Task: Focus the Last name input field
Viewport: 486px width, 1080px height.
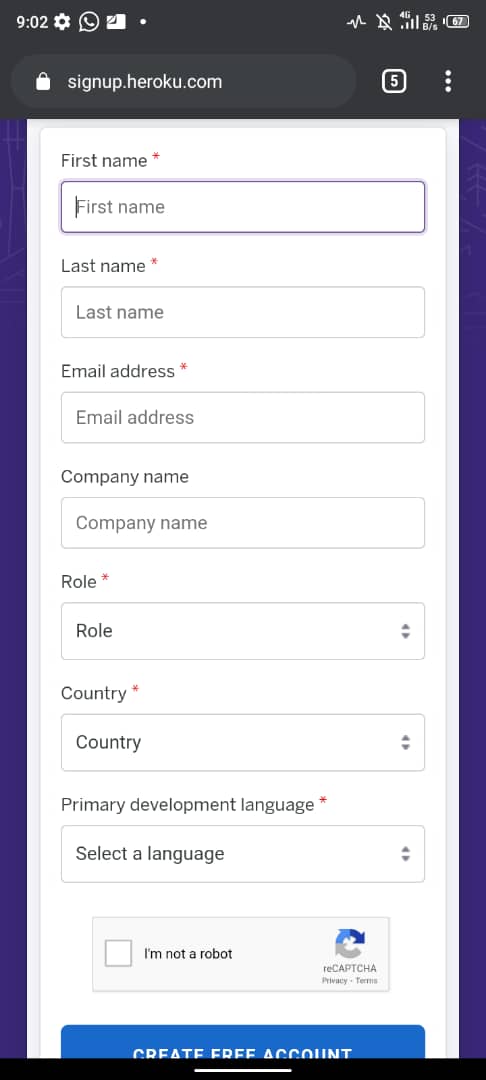Action: [x=243, y=312]
